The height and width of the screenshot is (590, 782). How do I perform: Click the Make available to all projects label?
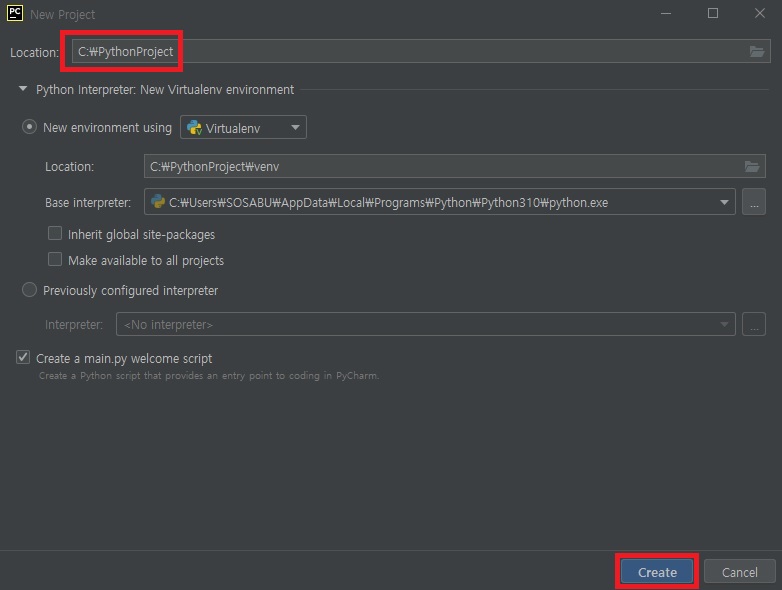click(146, 260)
